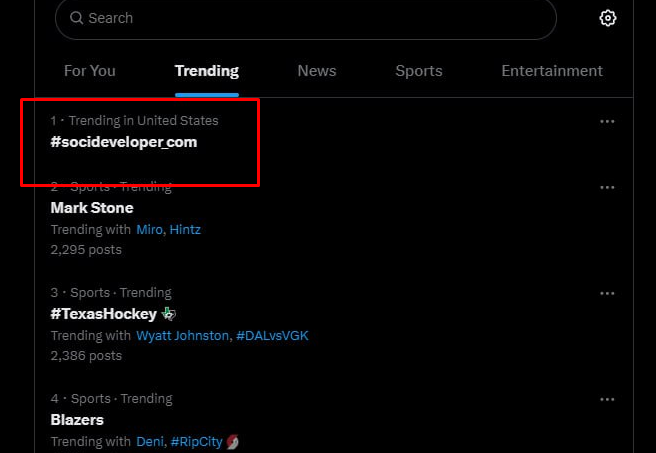The height and width of the screenshot is (453, 656).
Task: Follow the Hintz related trend link
Action: point(185,230)
